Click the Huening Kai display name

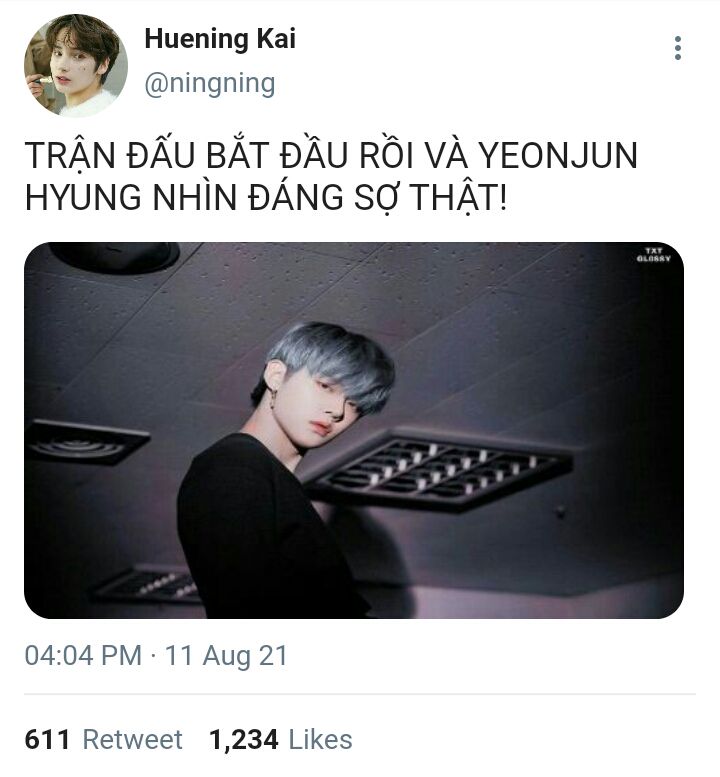point(220,39)
